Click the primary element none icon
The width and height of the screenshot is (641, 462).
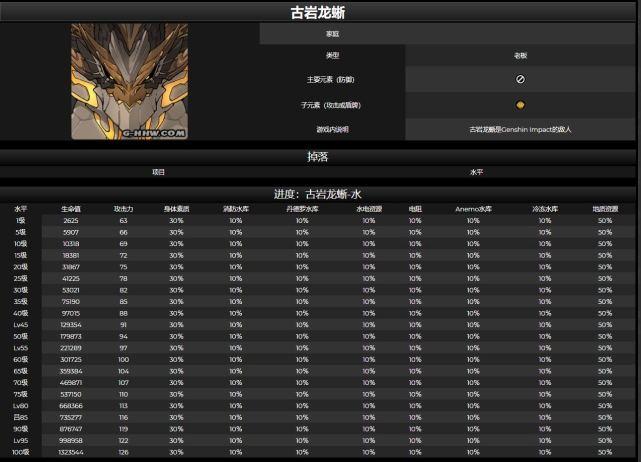pos(520,79)
